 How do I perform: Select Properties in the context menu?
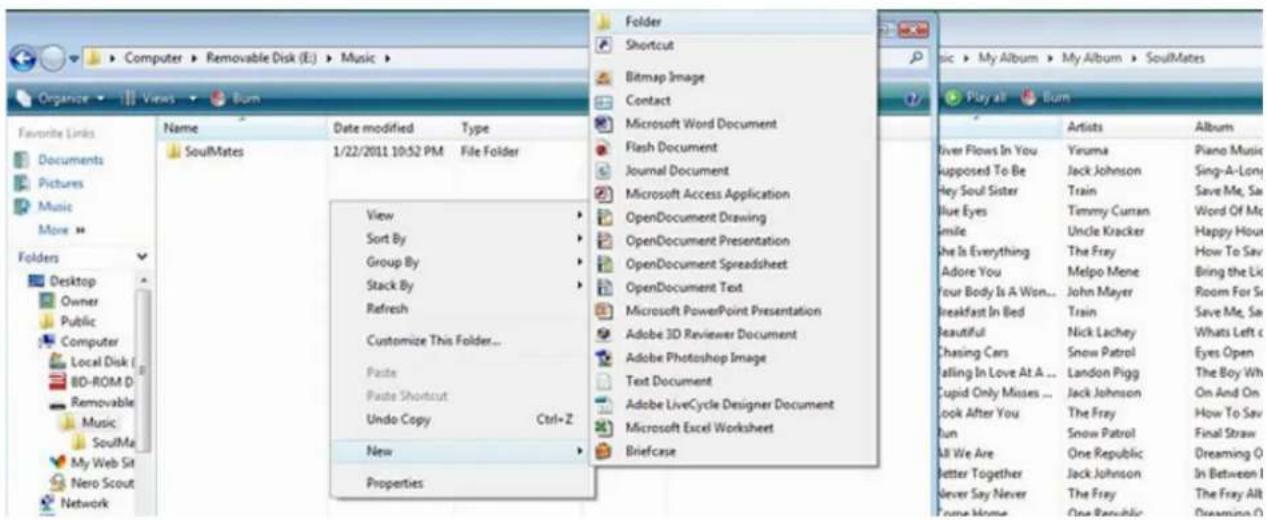pyautogui.click(x=463, y=483)
